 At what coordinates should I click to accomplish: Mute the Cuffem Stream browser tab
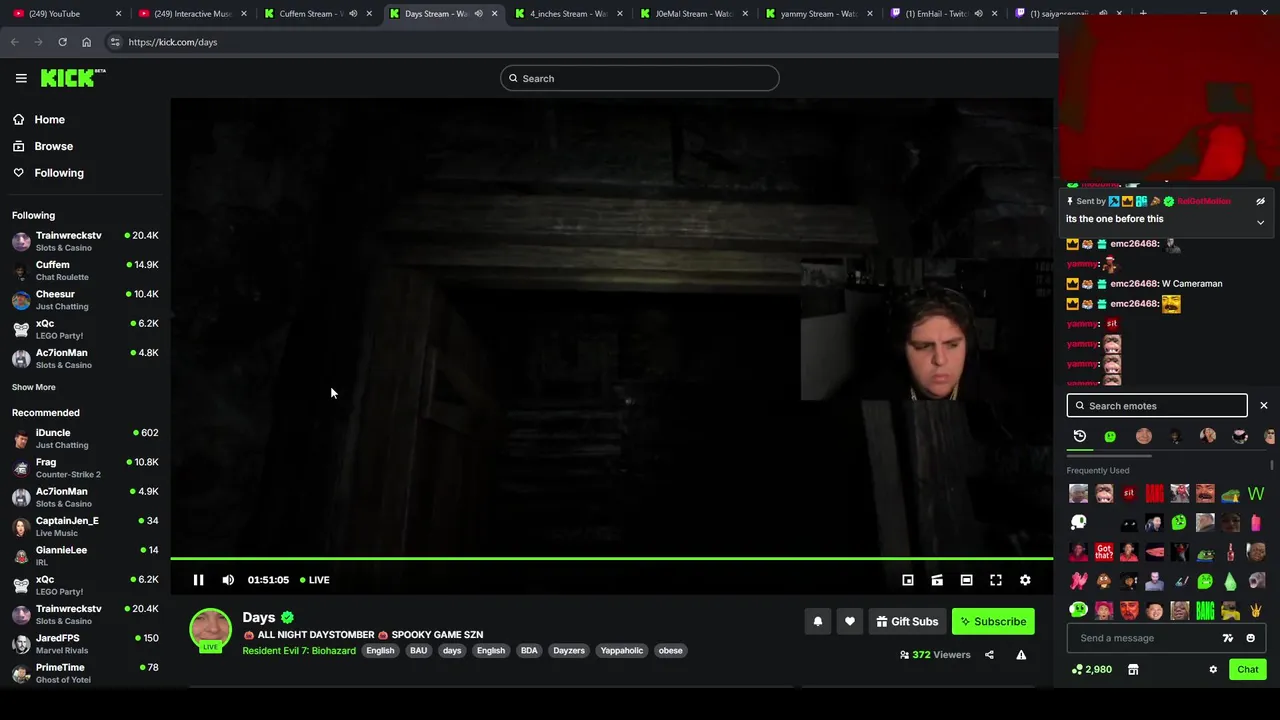(352, 14)
